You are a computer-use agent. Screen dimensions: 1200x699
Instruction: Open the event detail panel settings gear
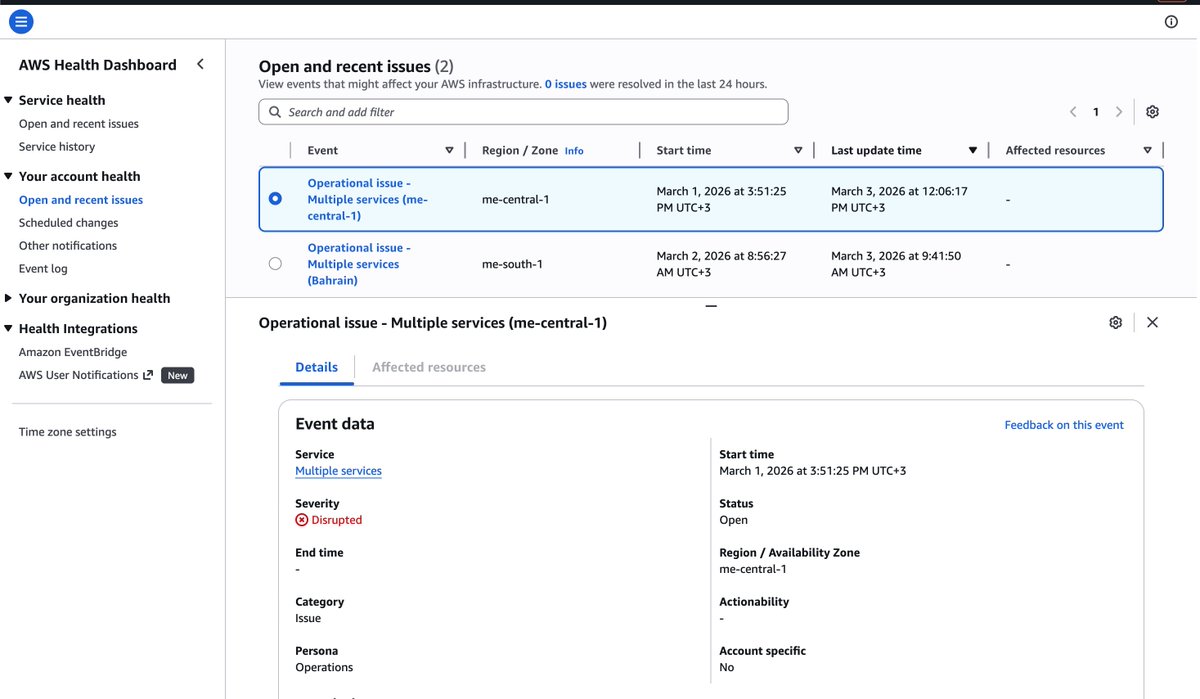coord(1116,322)
